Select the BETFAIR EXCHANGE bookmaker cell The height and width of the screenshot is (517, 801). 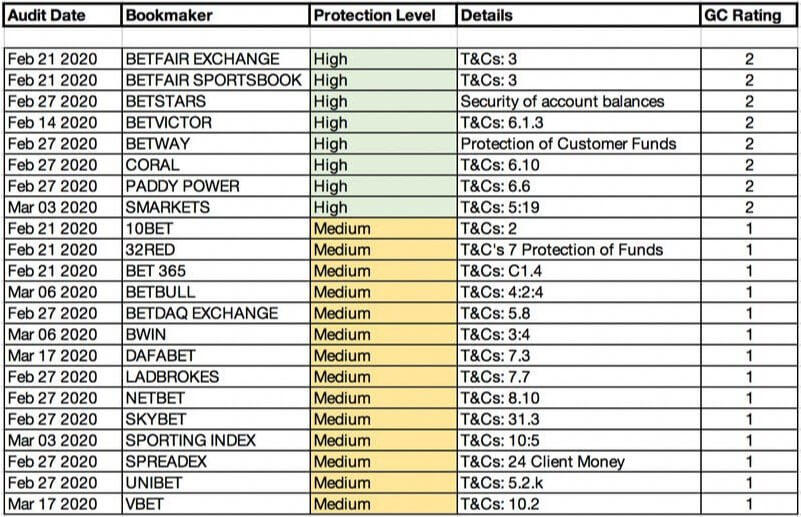(215, 59)
